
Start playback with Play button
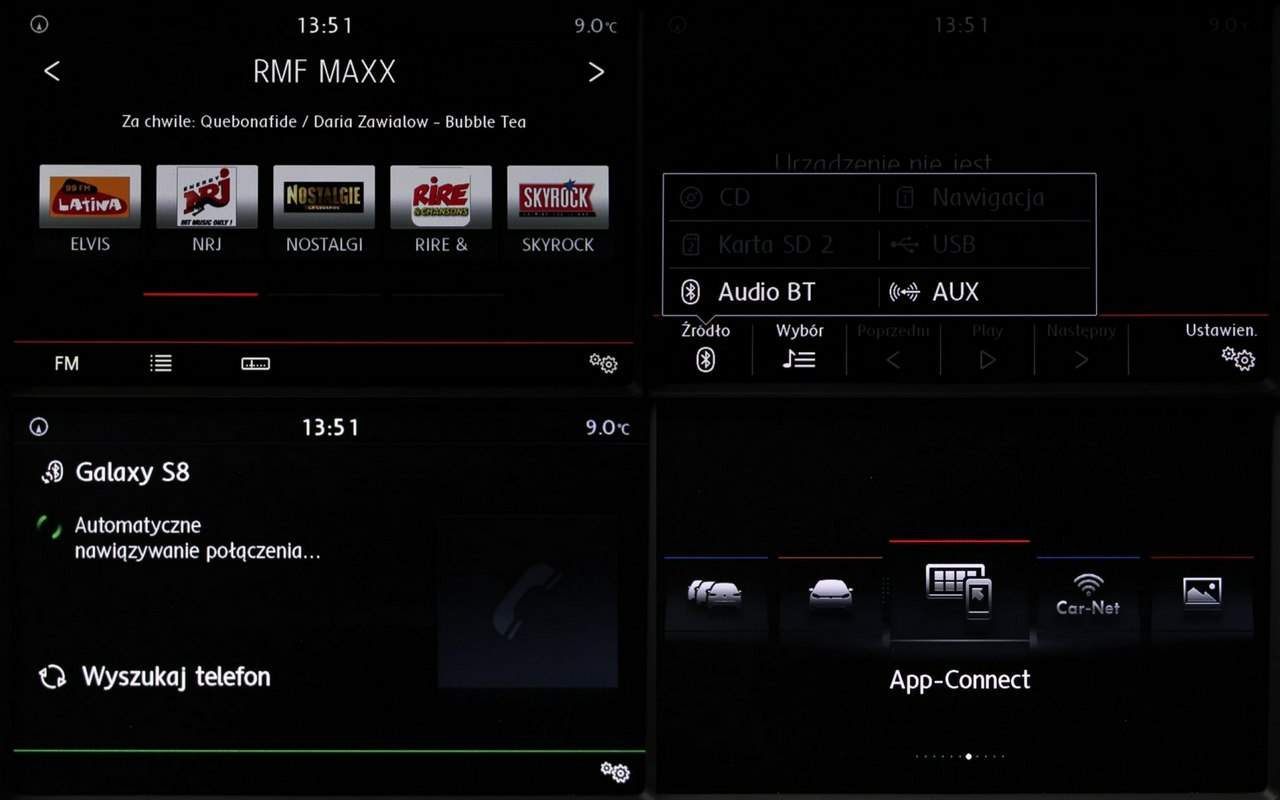click(987, 347)
